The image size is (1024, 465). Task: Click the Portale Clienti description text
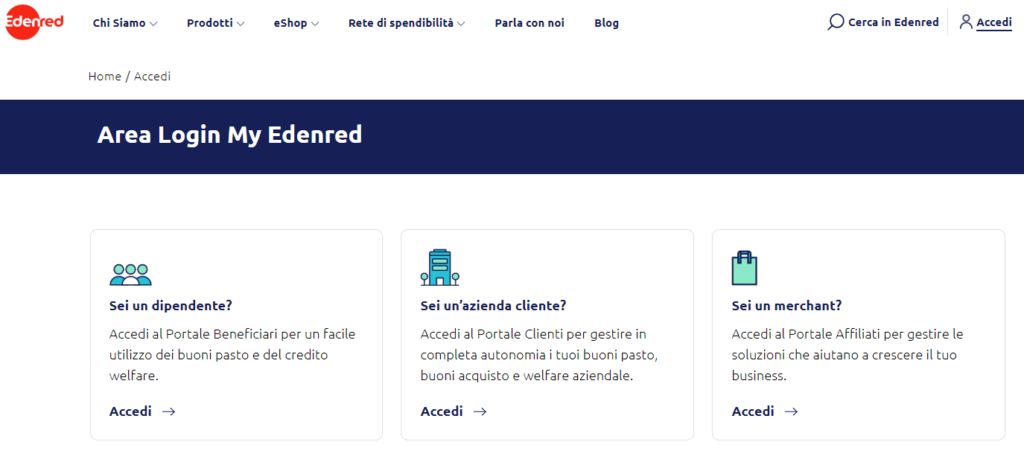click(539, 355)
